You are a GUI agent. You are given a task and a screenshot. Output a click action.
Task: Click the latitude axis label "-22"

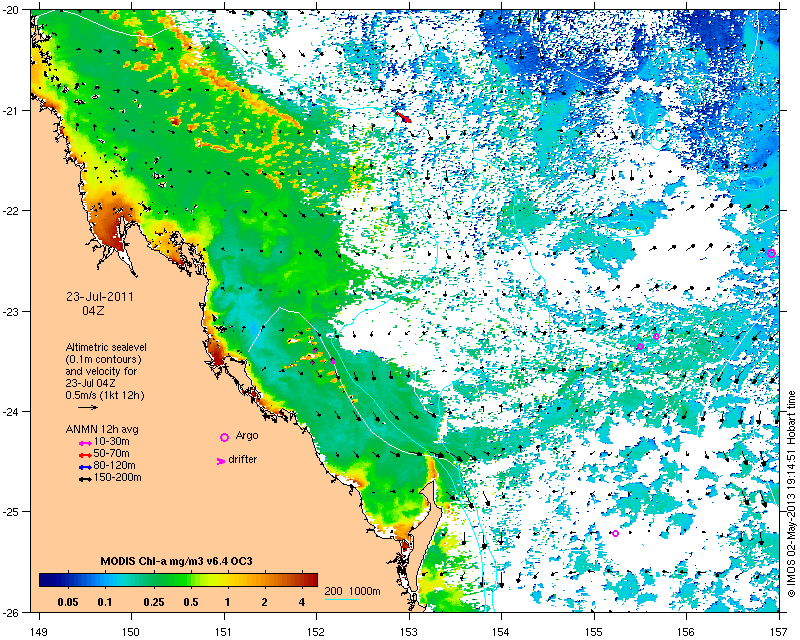(10, 211)
